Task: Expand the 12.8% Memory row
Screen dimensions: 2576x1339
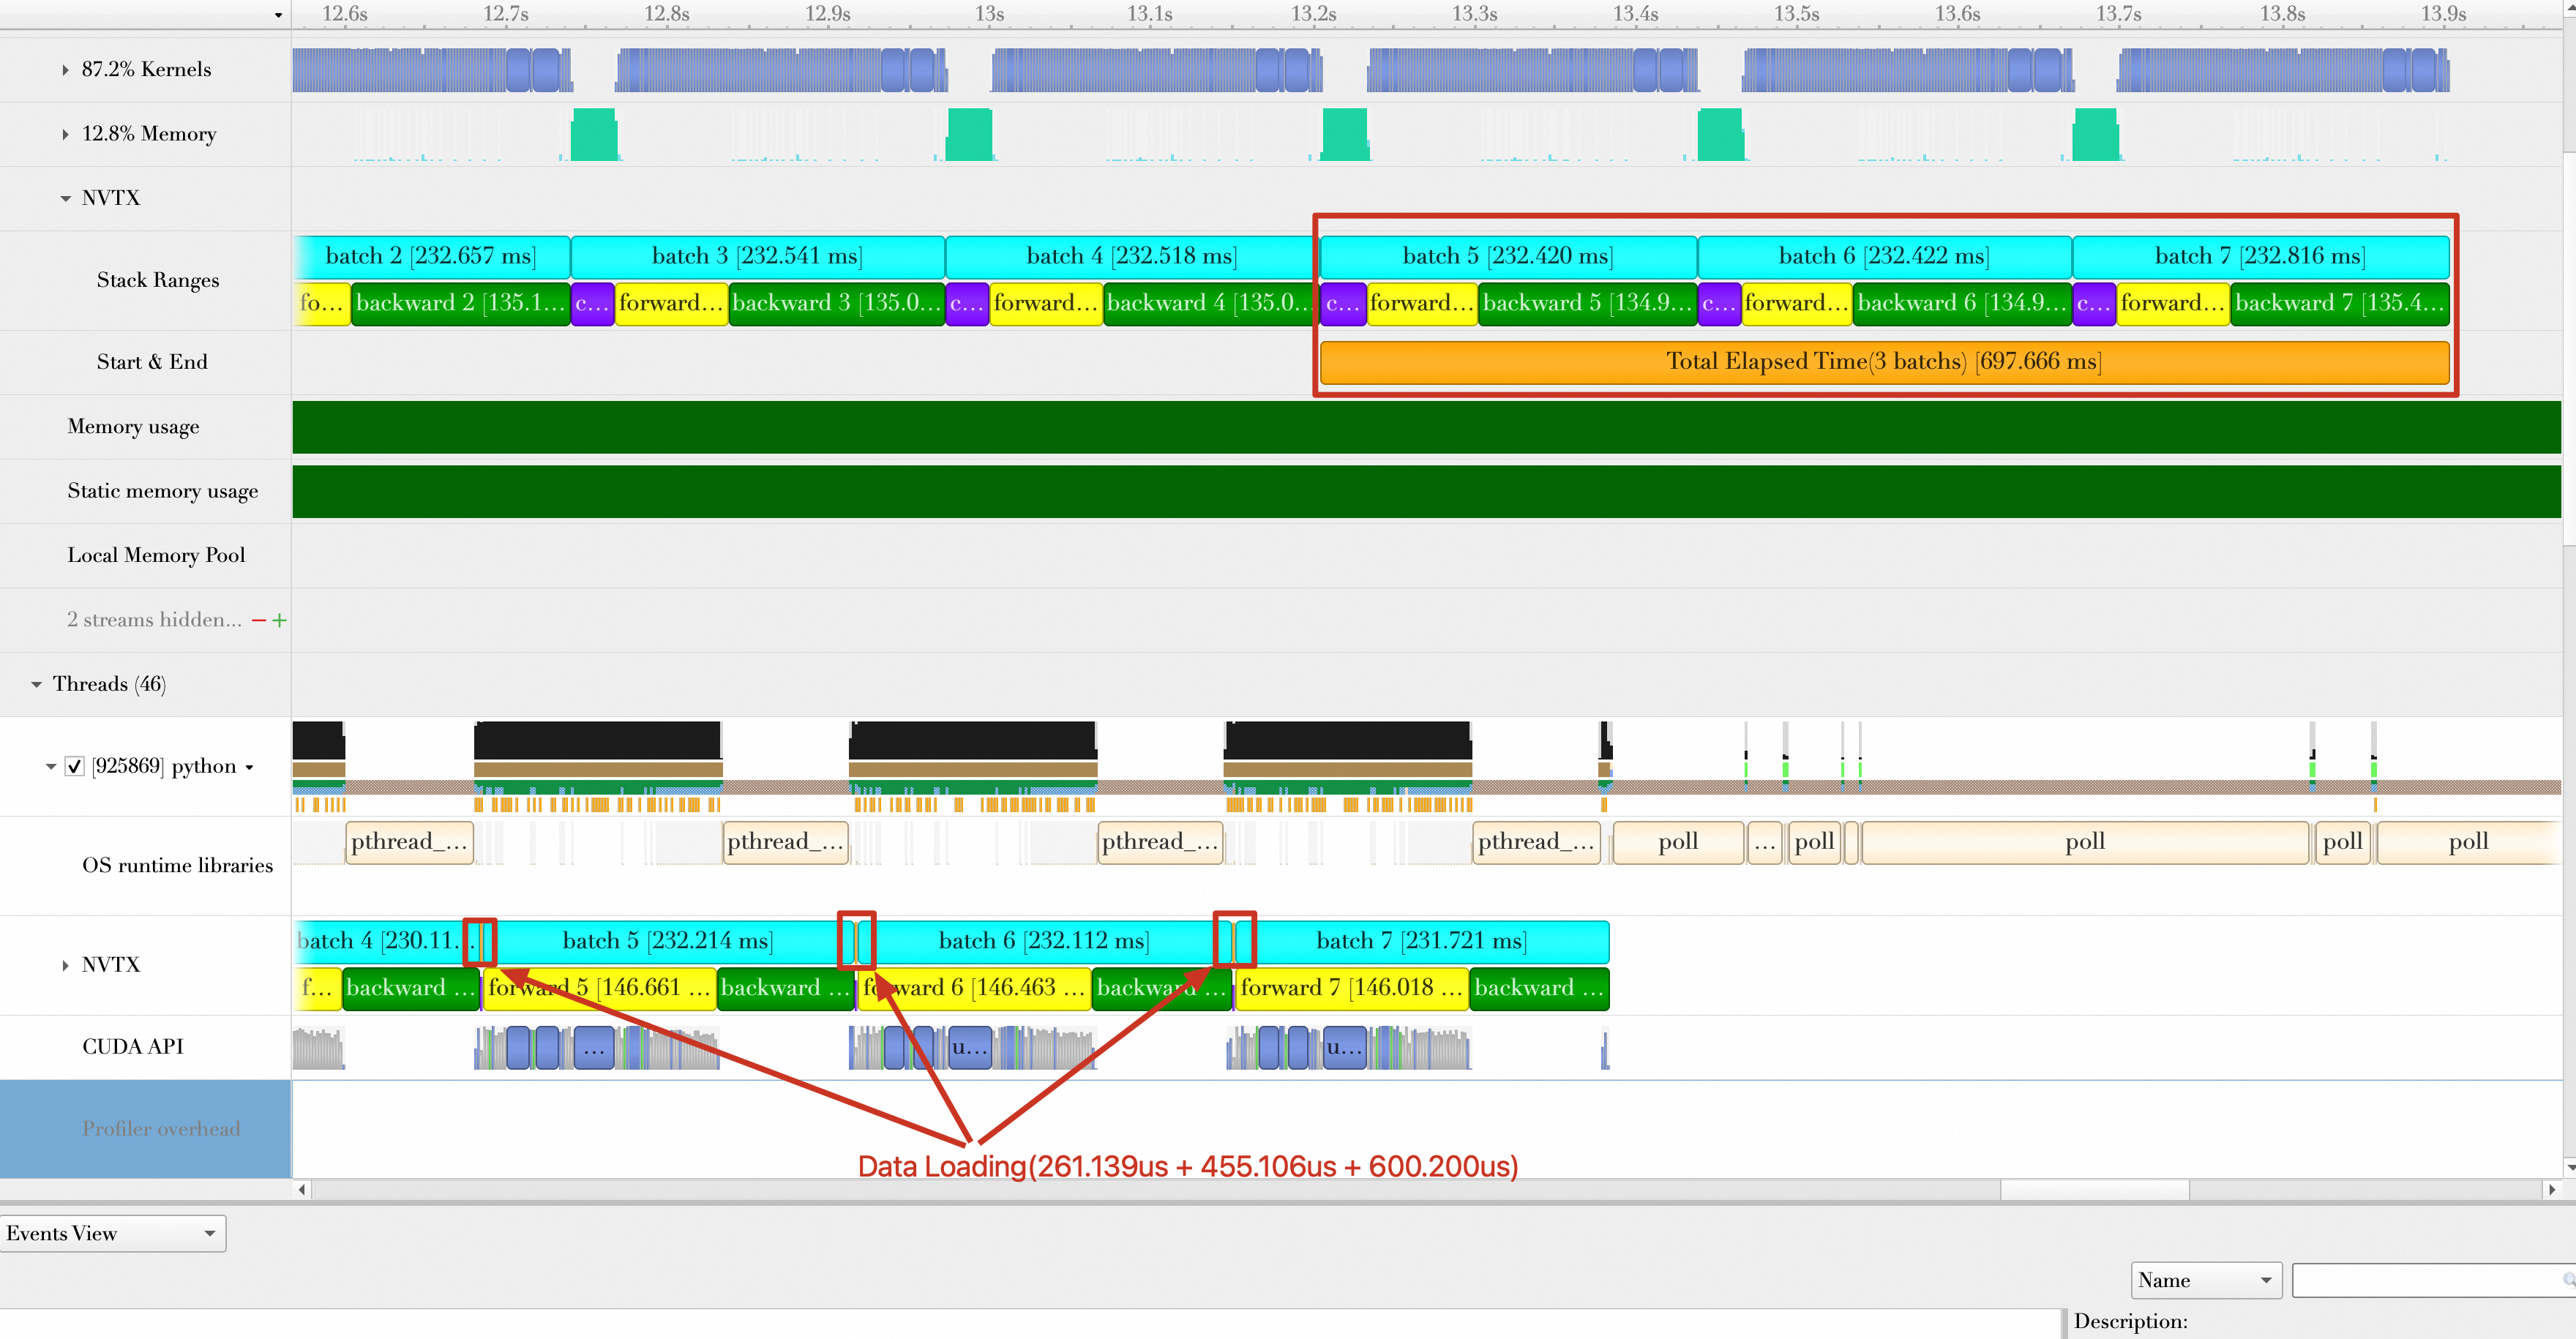Action: (65, 134)
